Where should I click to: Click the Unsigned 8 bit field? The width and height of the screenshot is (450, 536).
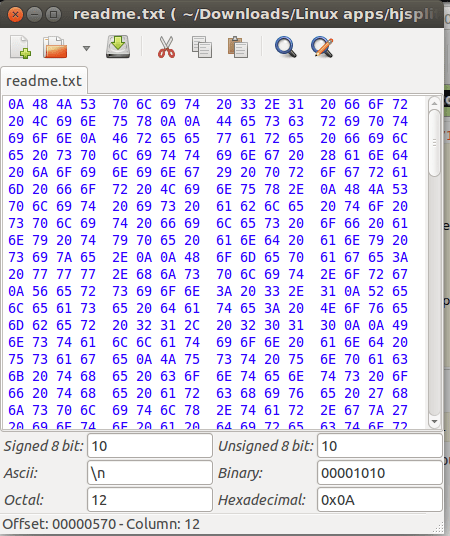coord(380,445)
